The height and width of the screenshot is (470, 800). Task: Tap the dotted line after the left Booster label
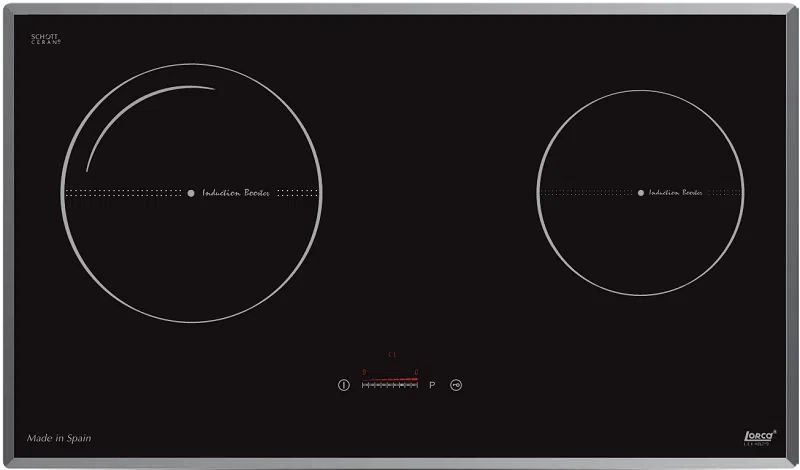click(x=297, y=192)
